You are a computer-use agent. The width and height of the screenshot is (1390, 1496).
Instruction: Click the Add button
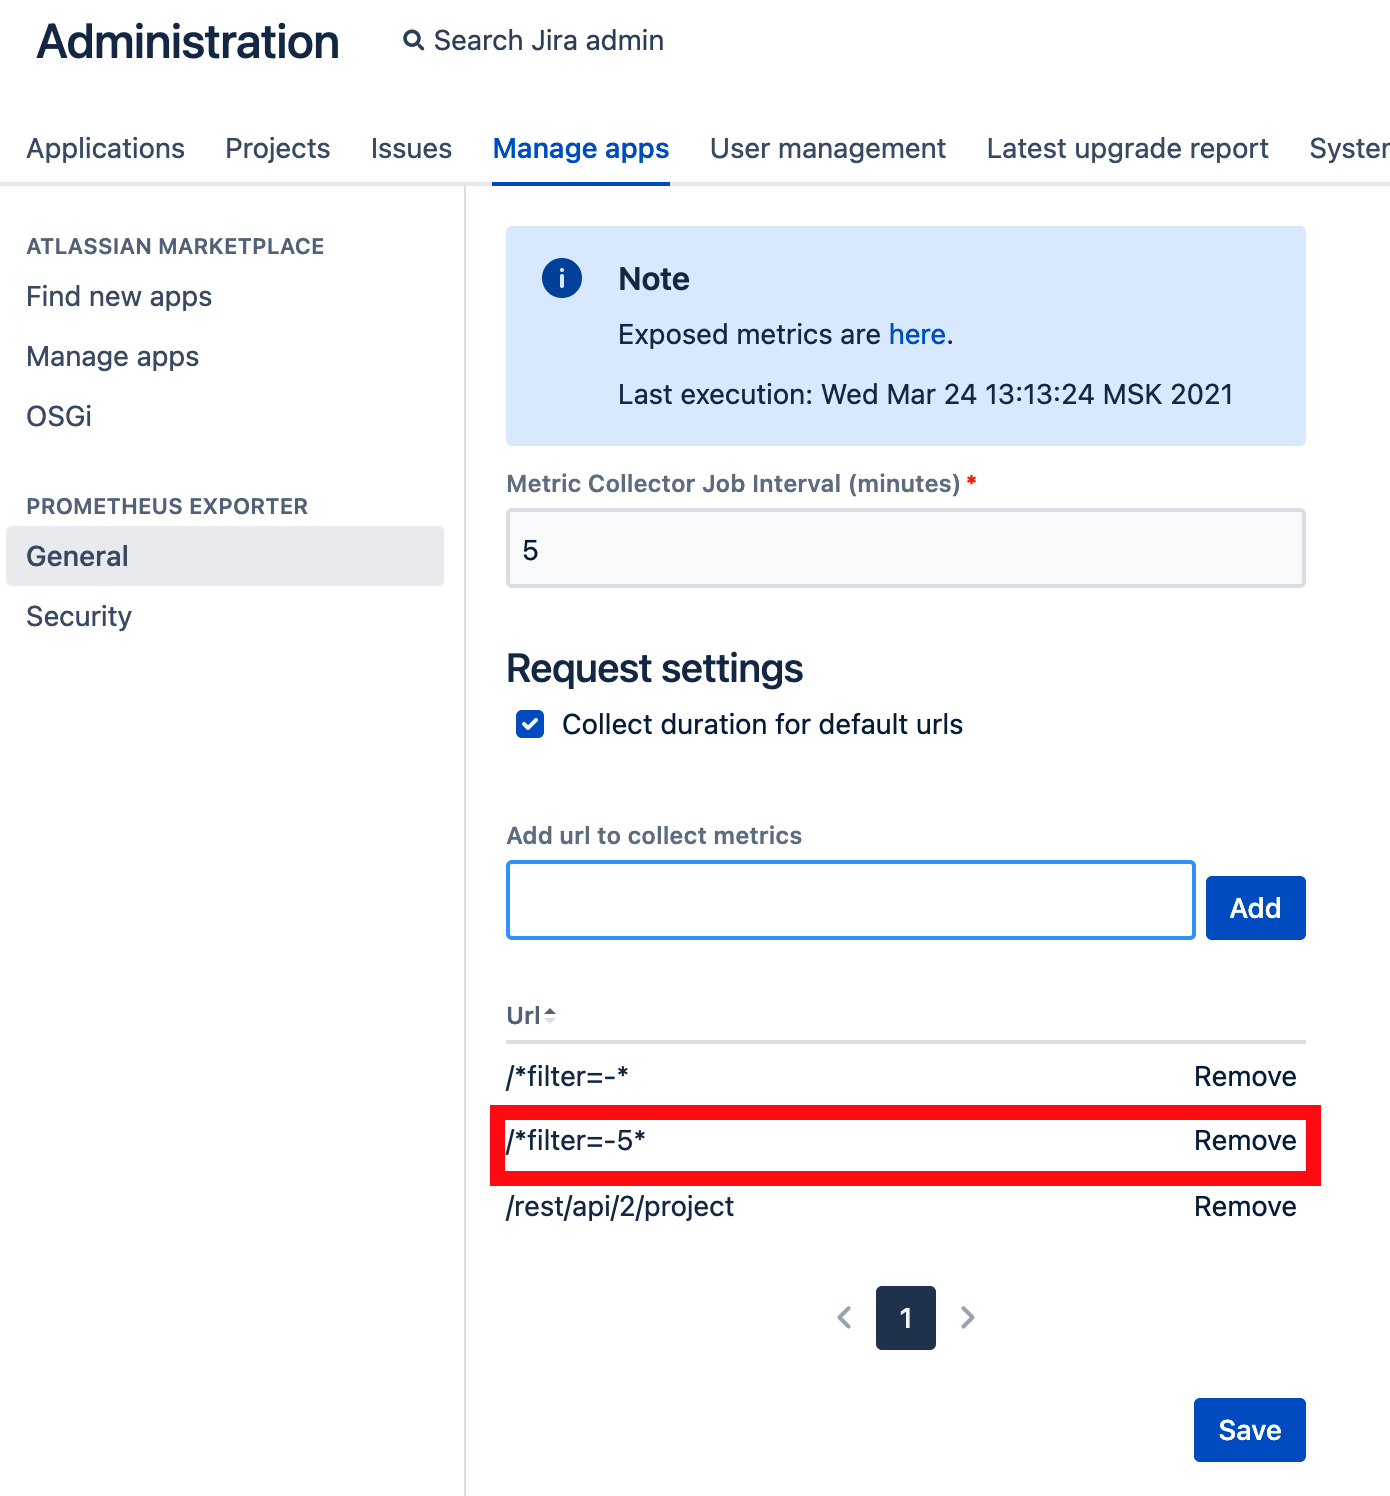(x=1256, y=908)
